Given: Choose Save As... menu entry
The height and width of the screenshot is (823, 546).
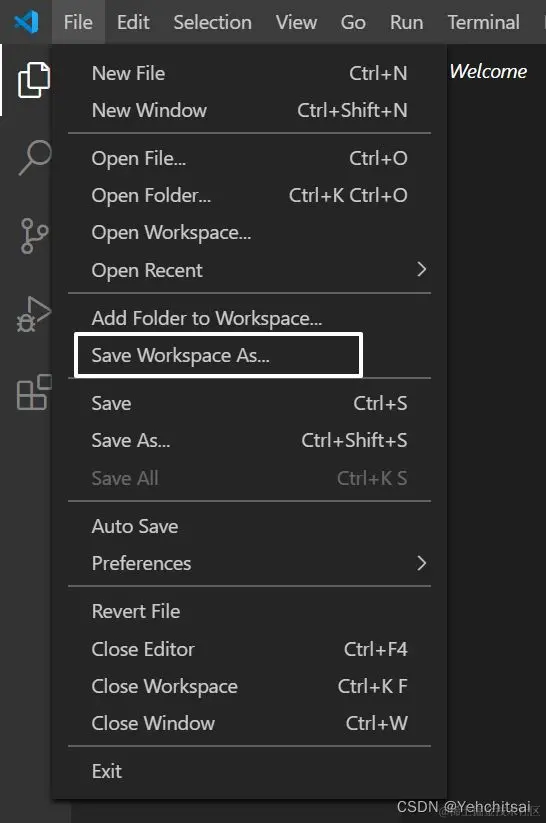Looking at the screenshot, I should pos(249,440).
